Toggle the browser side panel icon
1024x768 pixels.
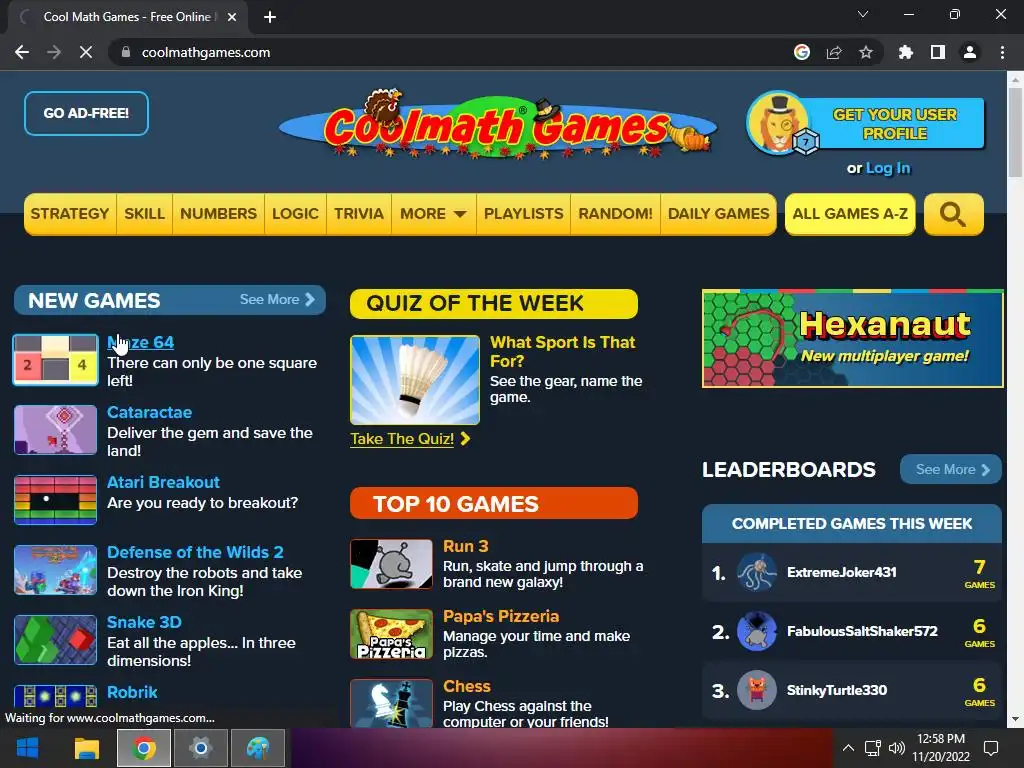pos(938,52)
